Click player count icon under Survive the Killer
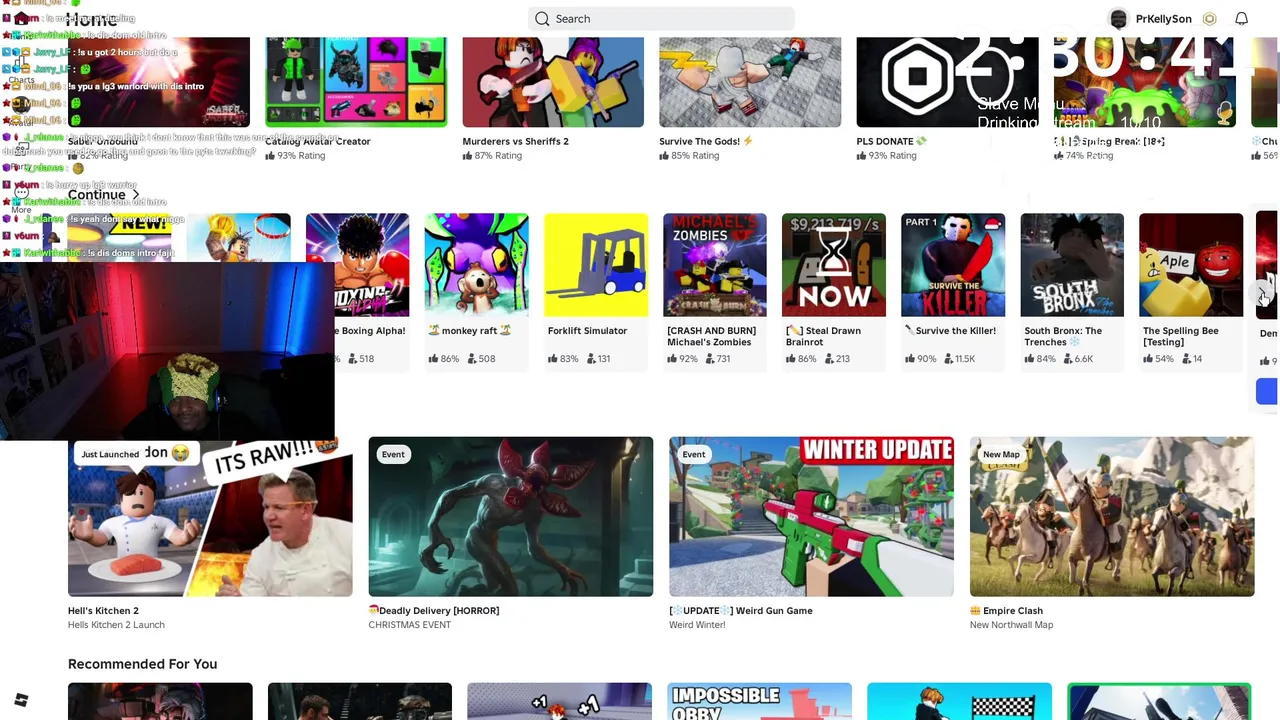The image size is (1280, 720). click(948, 358)
